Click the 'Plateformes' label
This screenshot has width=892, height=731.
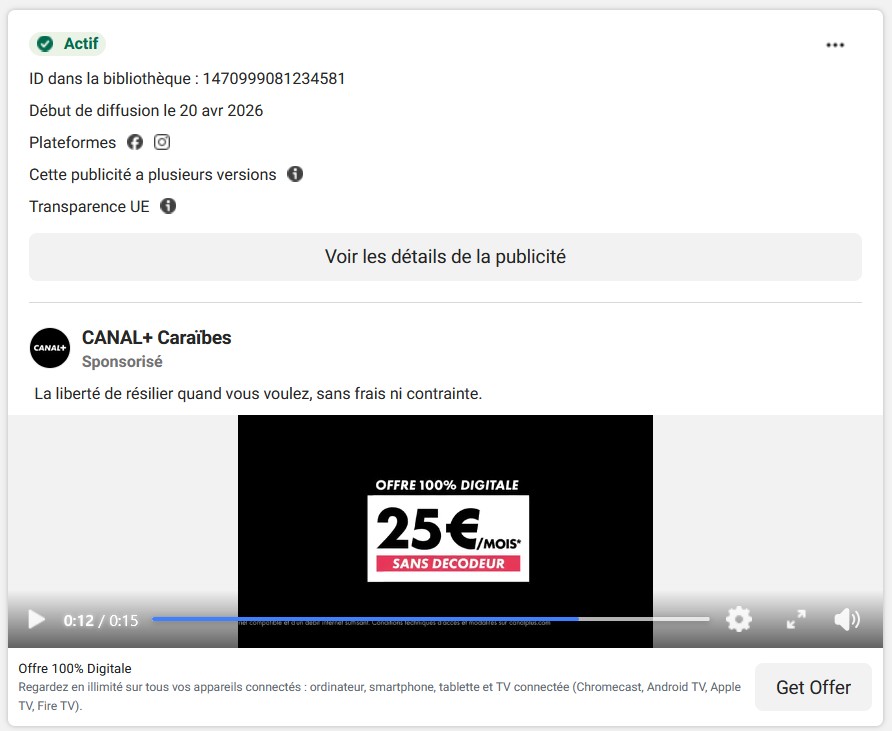(x=72, y=142)
